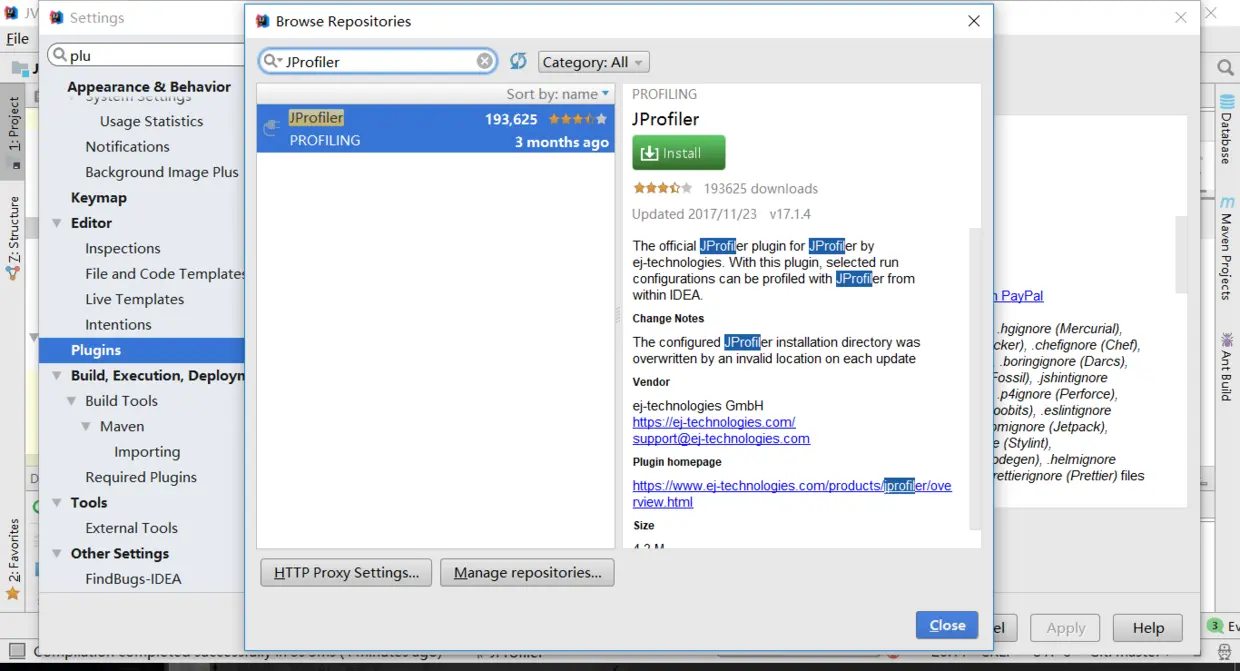Image resolution: width=1240 pixels, height=671 pixels.
Task: Click the magnifier icon in the Browse Repositories search
Action: pyautogui.click(x=270, y=61)
